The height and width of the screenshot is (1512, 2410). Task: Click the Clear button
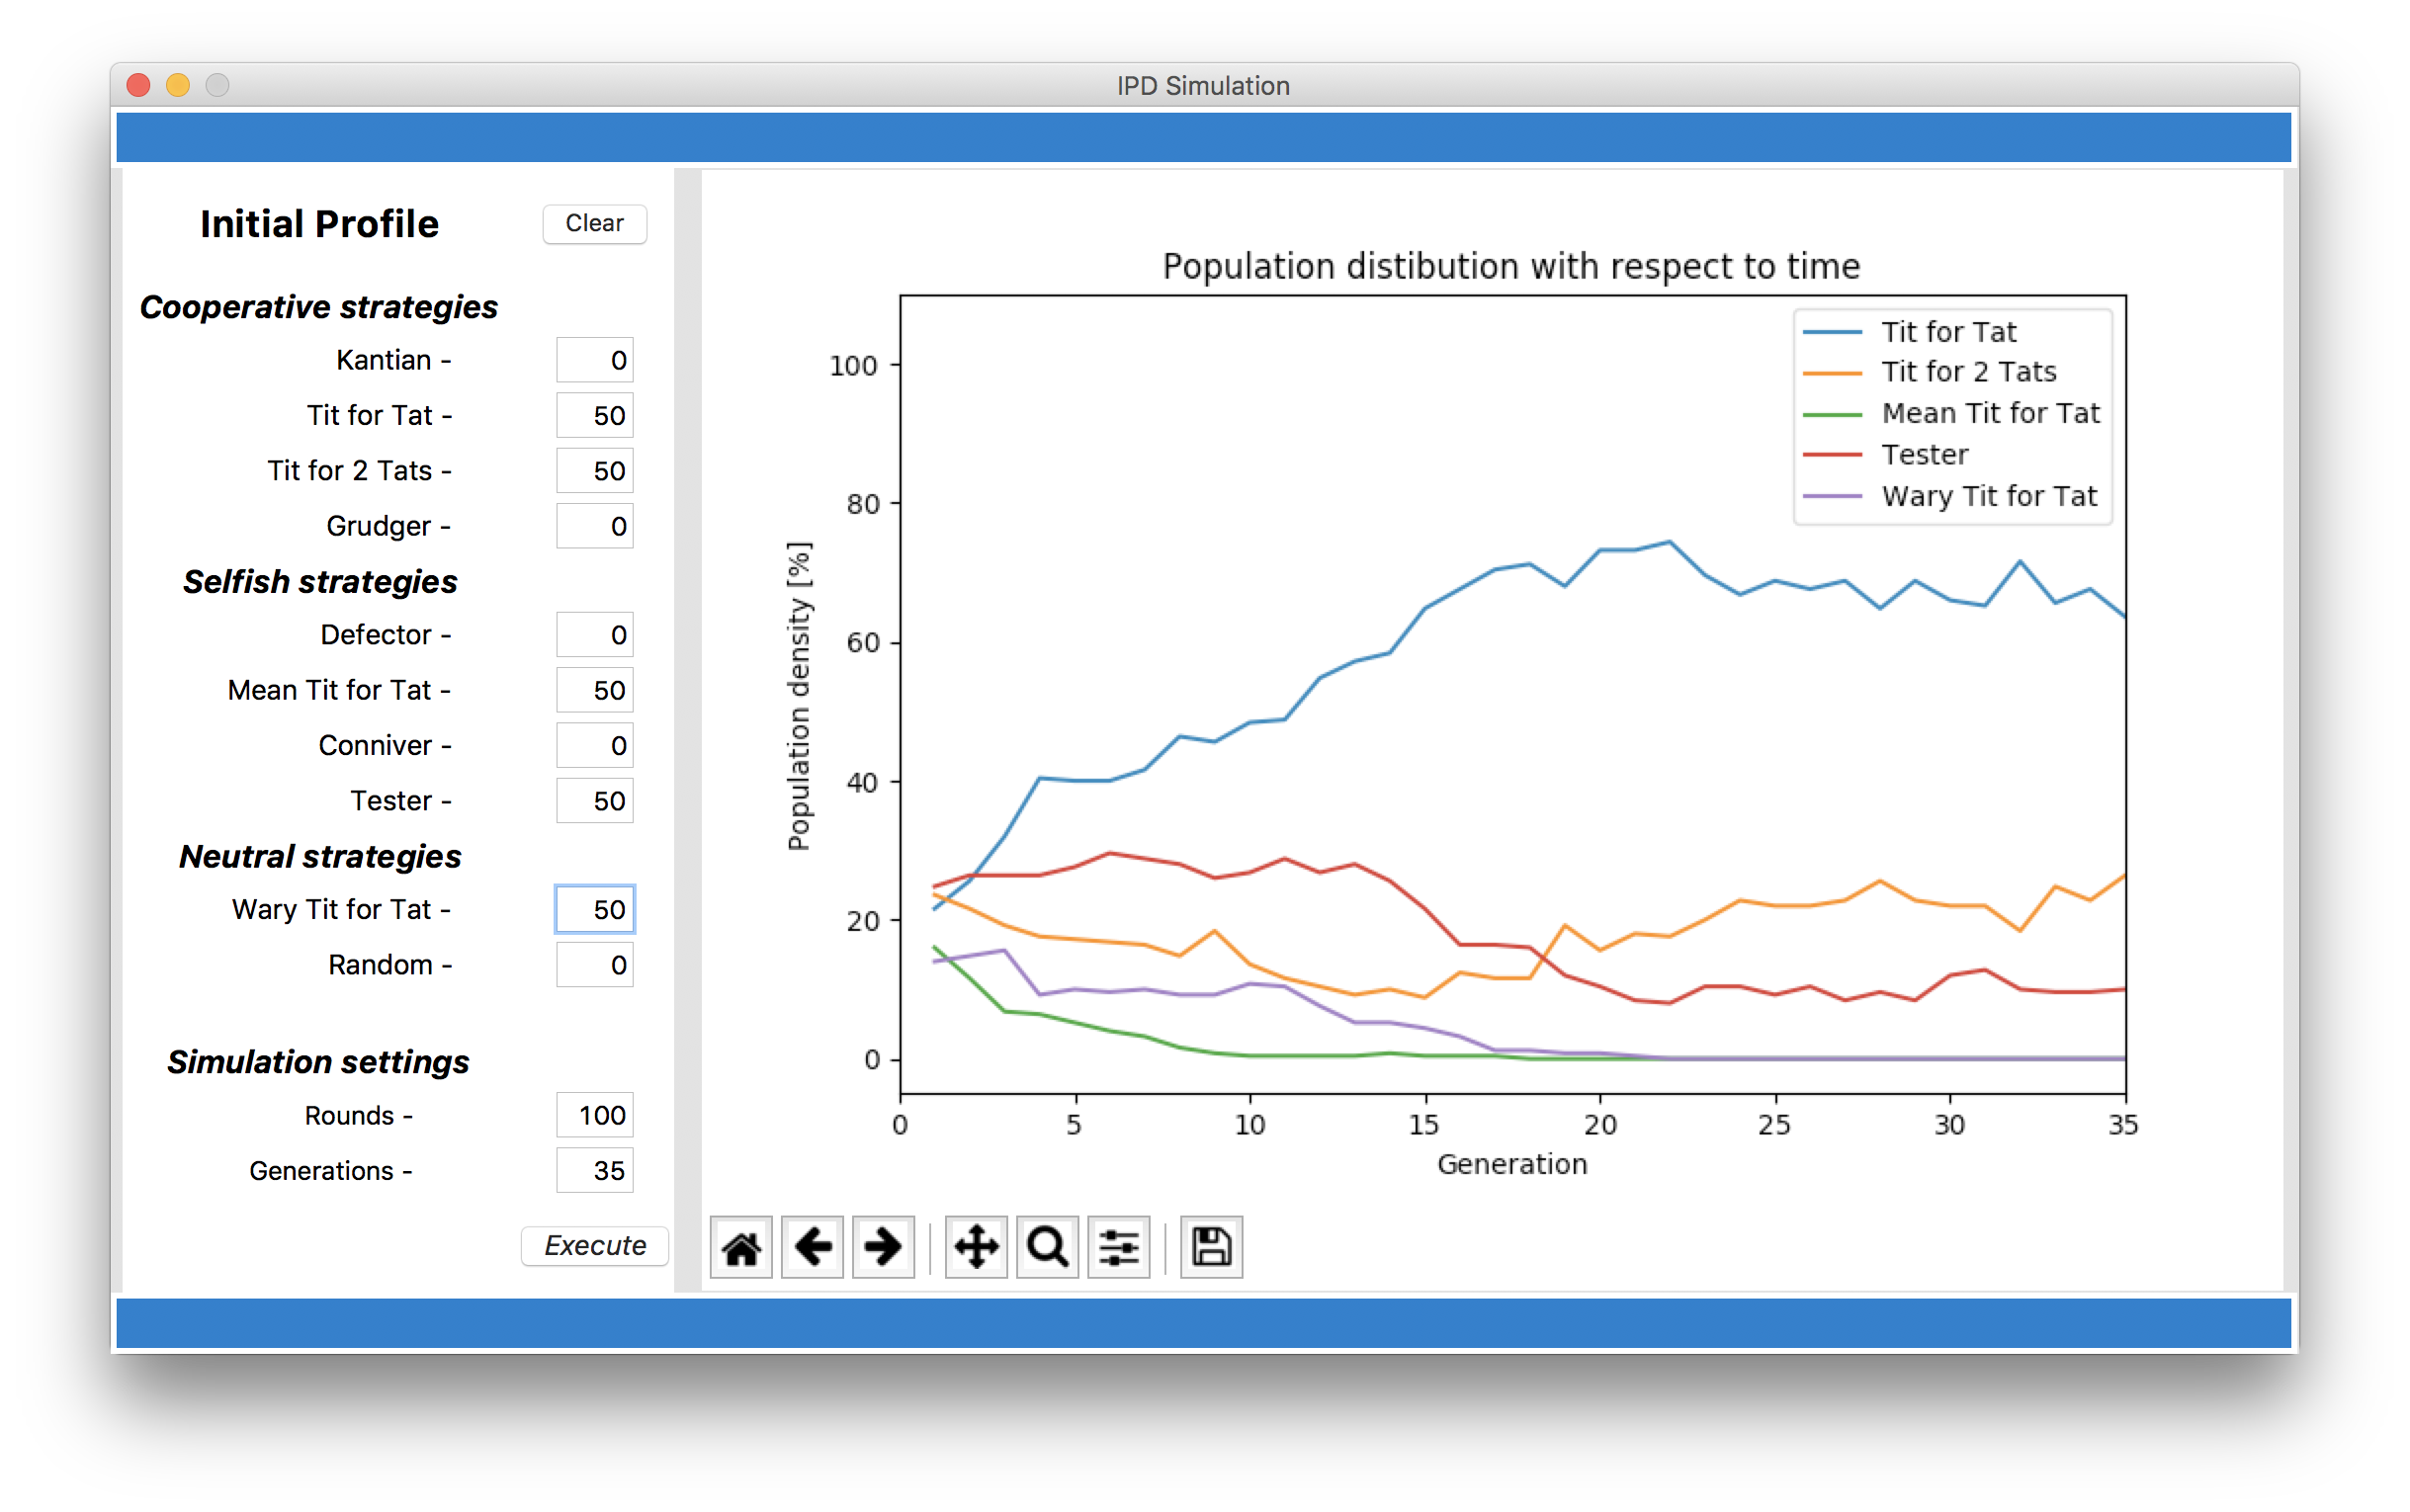pyautogui.click(x=594, y=223)
